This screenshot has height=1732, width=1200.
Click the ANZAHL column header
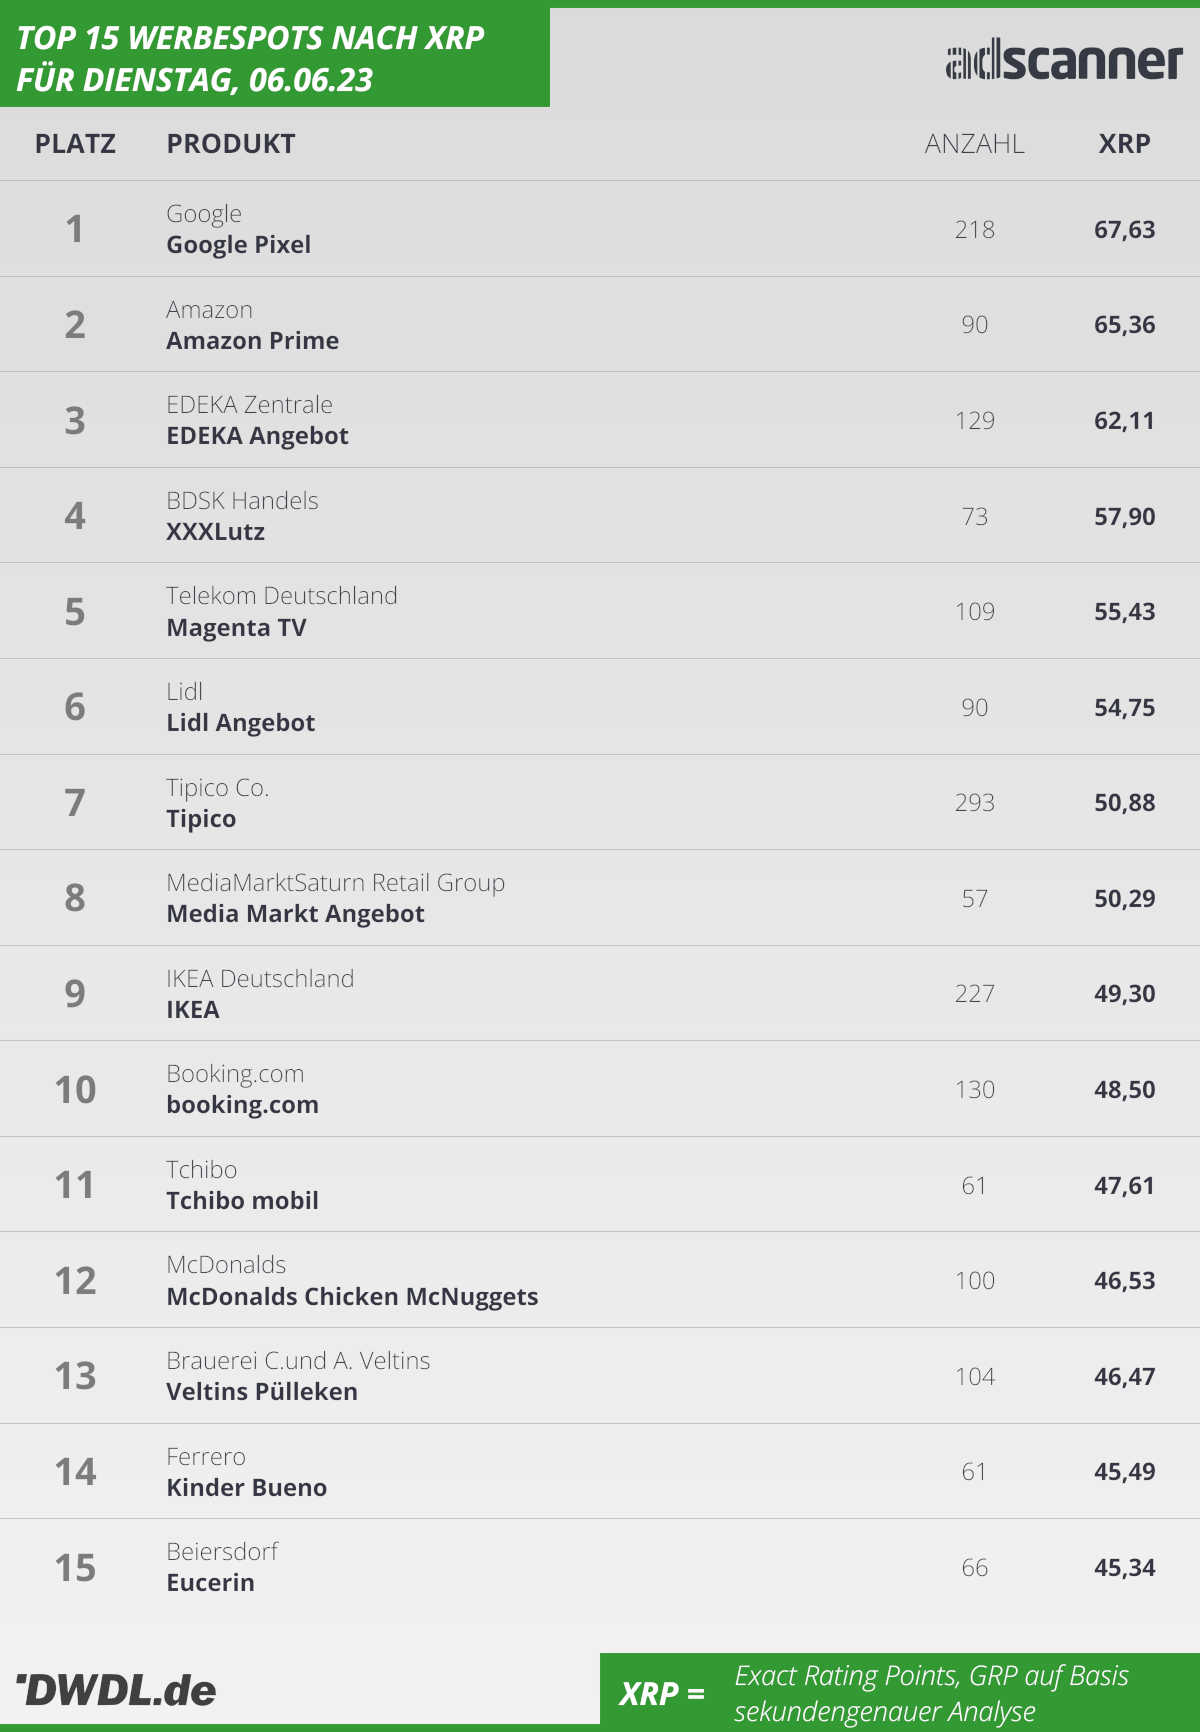[x=975, y=144]
